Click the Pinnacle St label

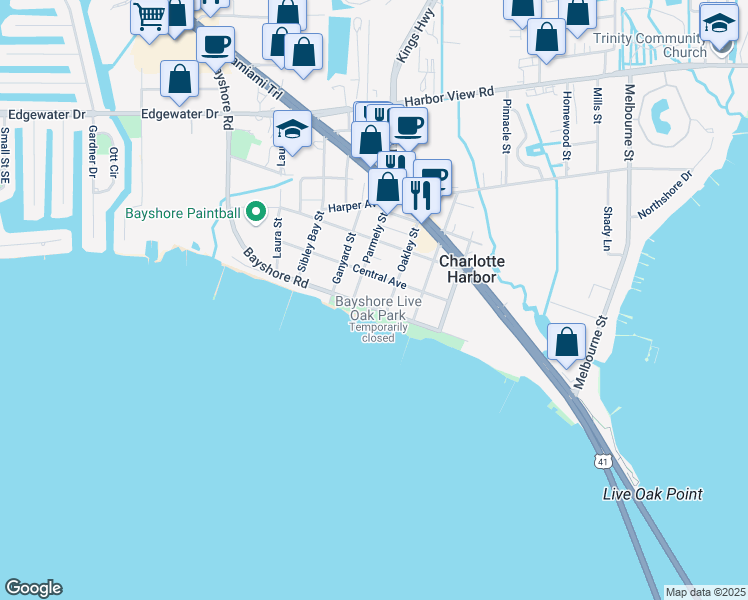click(x=507, y=126)
